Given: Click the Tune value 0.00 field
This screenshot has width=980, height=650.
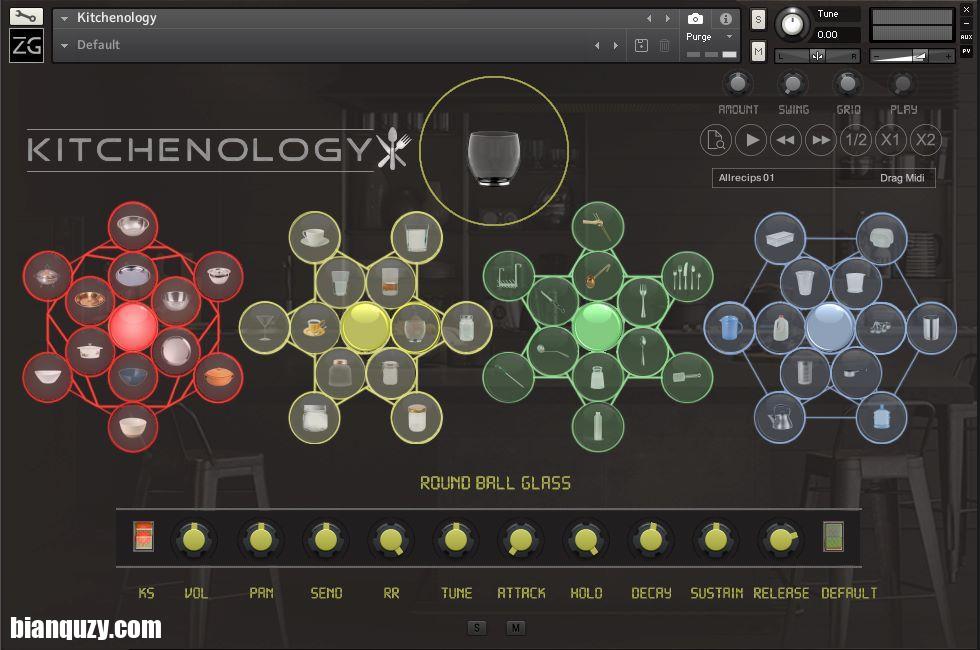Looking at the screenshot, I should (x=836, y=35).
